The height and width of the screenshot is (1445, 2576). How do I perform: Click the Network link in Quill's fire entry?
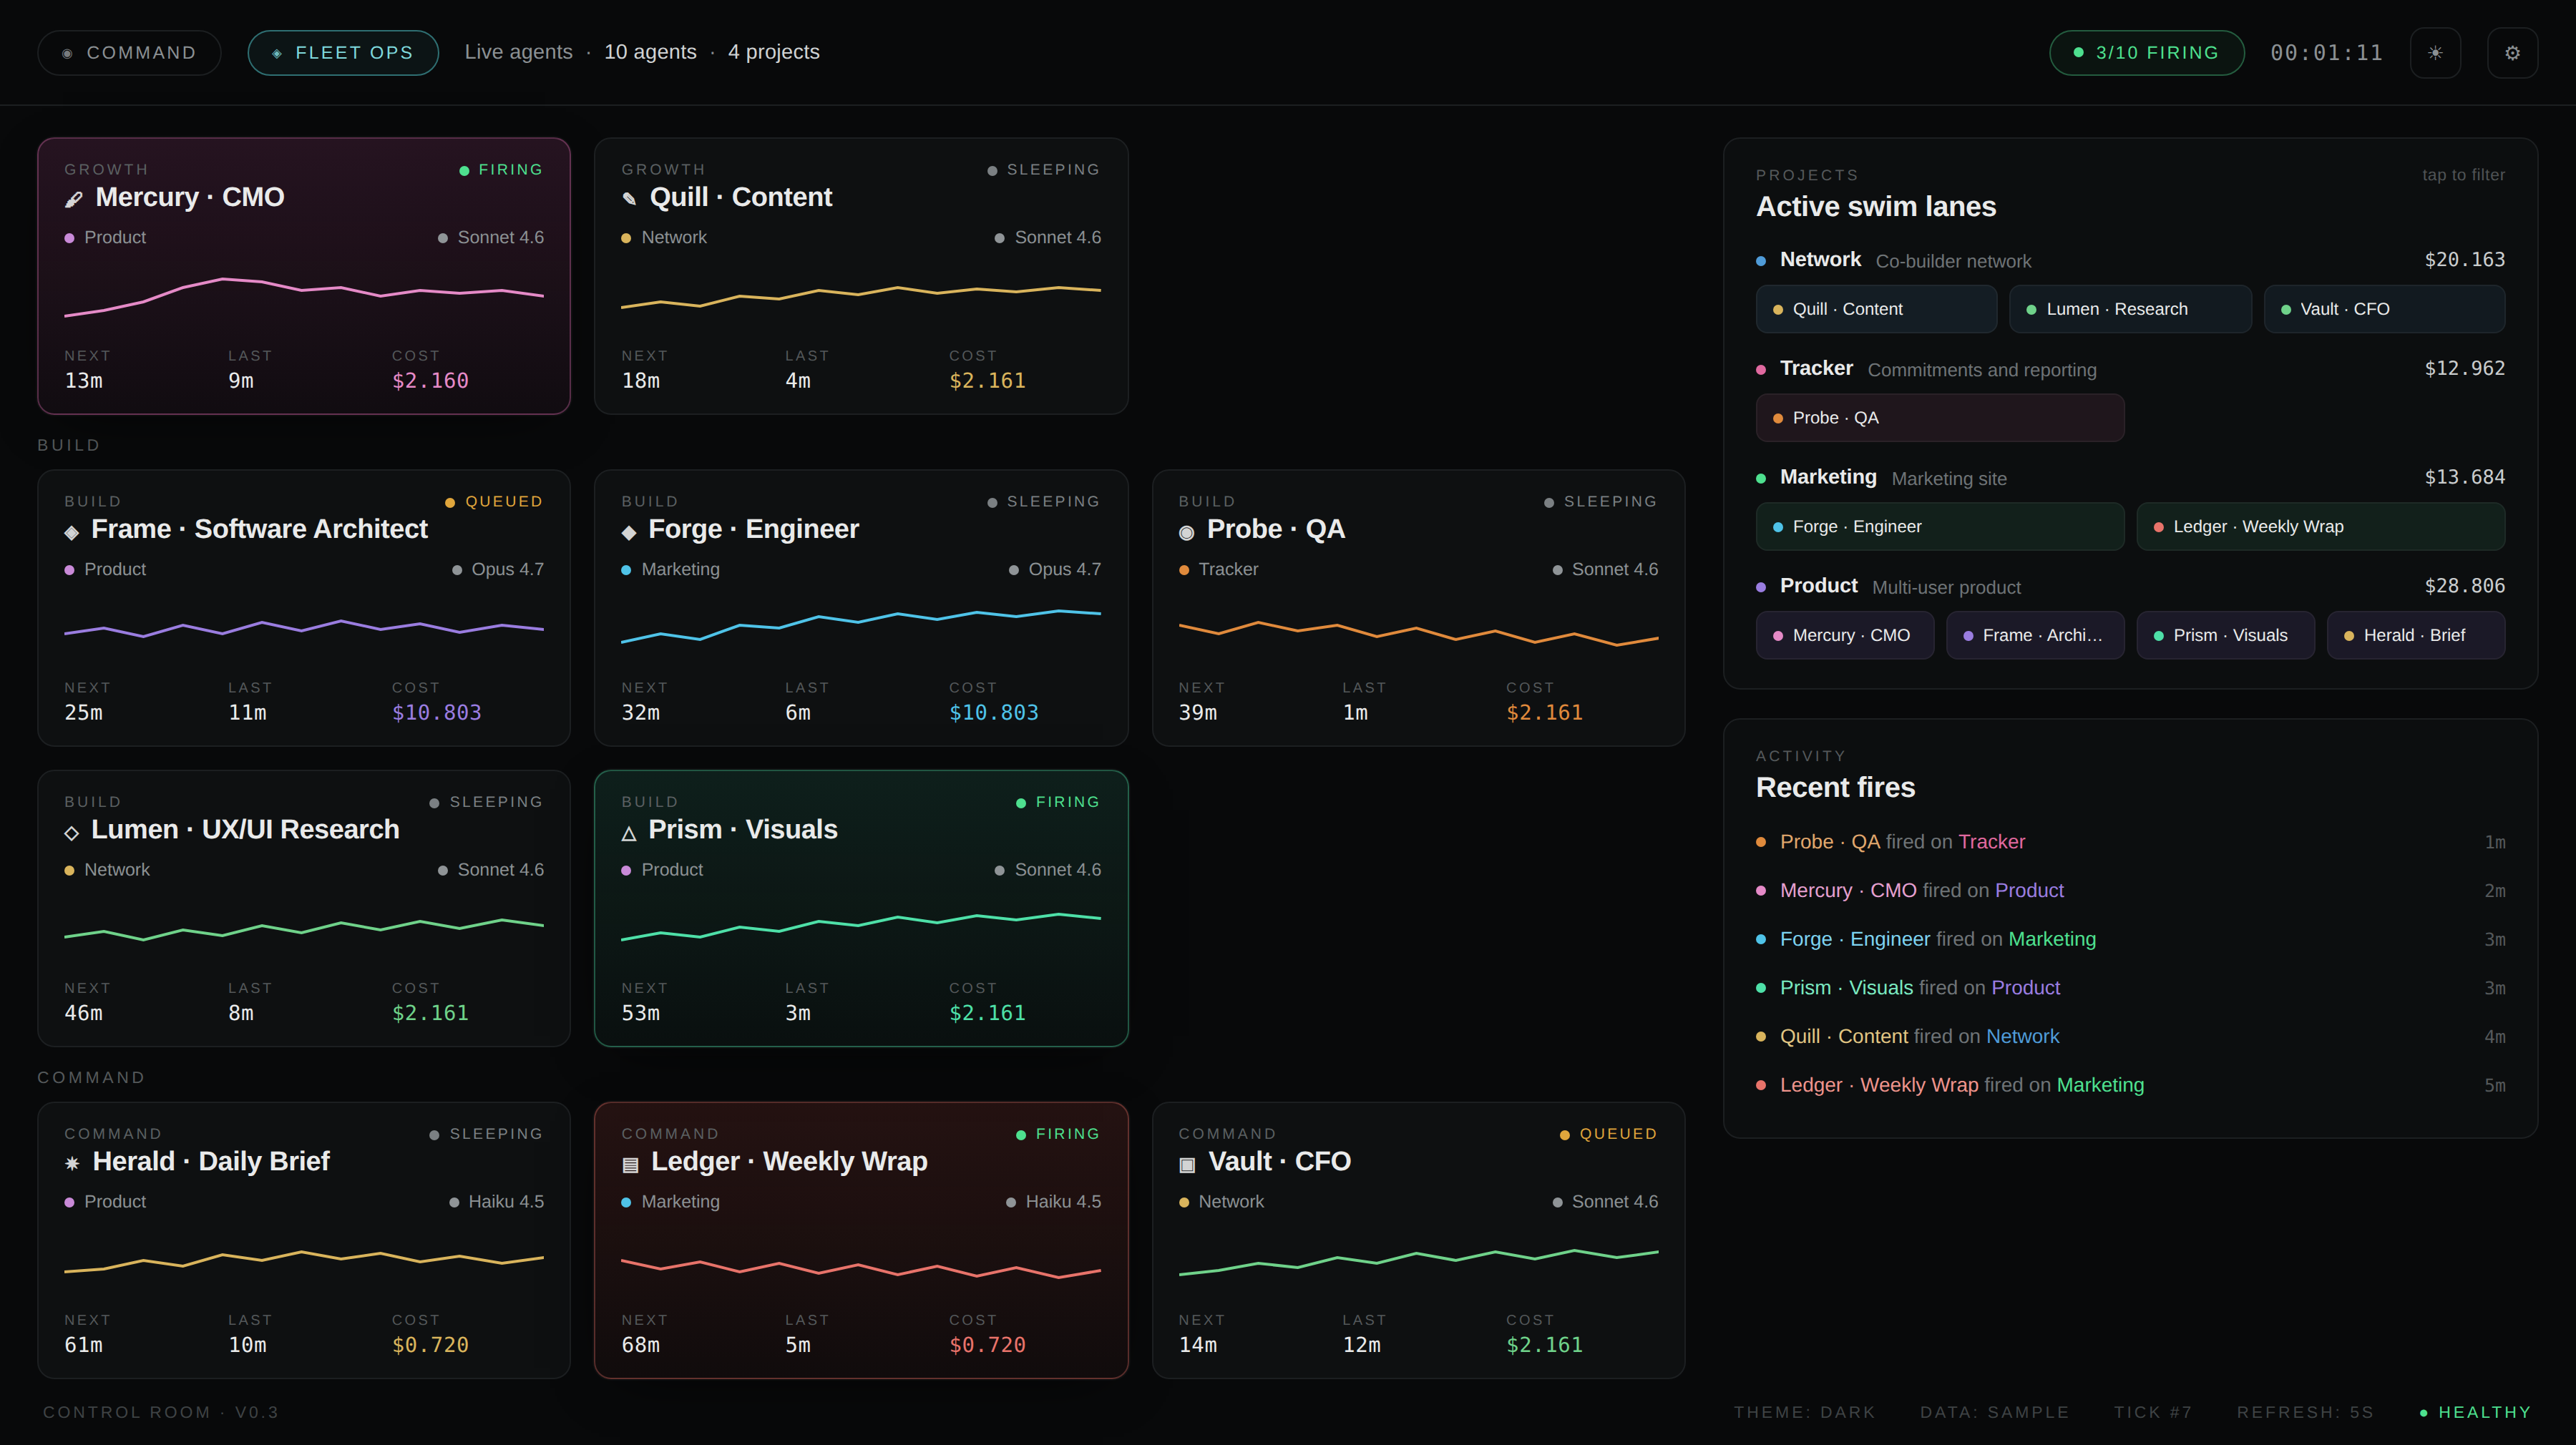[x=2023, y=1037]
